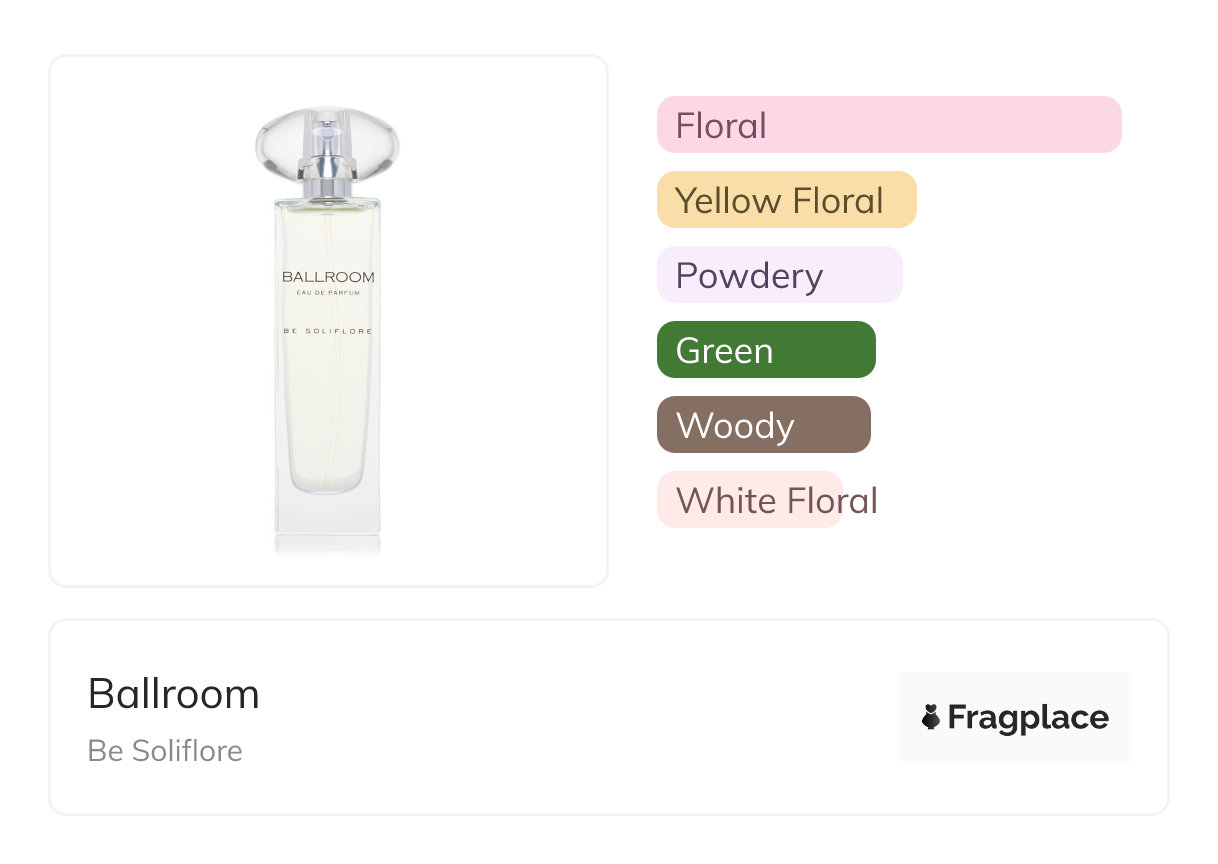Click the White Floral accord bar

[750, 500]
